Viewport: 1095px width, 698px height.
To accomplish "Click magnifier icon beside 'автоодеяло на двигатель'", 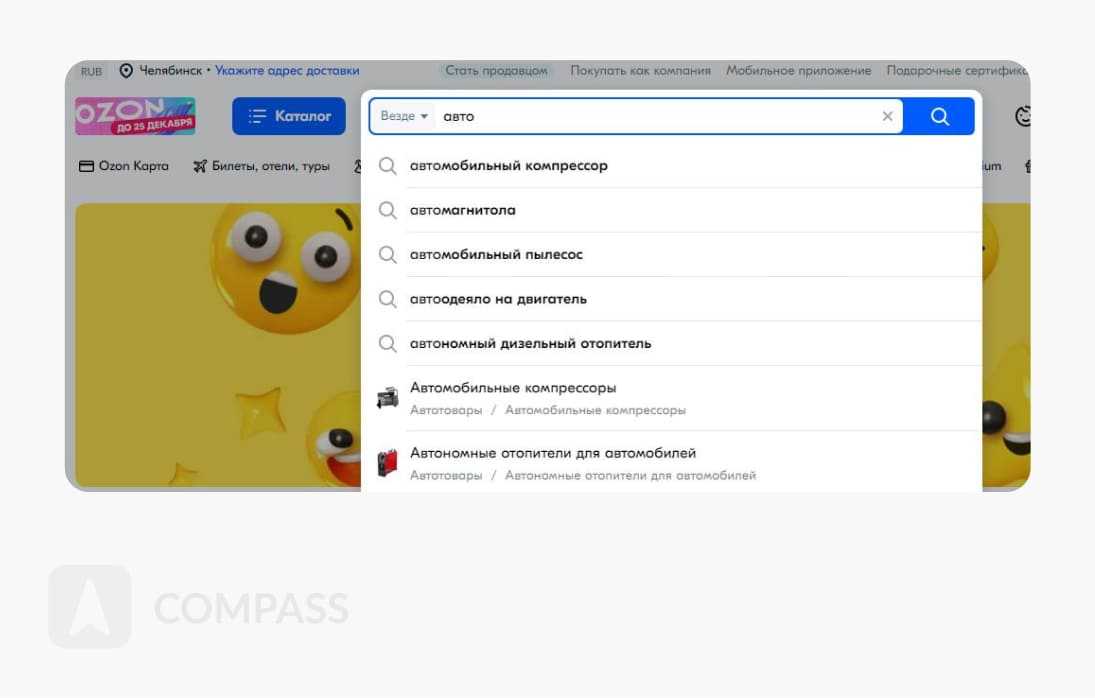I will point(387,299).
